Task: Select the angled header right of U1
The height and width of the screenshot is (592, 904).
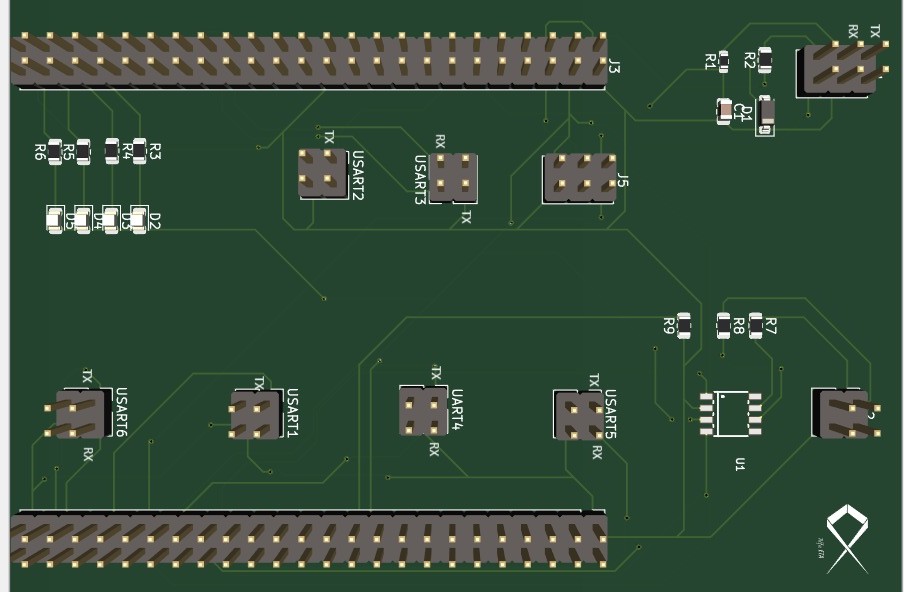Action: pos(845,412)
